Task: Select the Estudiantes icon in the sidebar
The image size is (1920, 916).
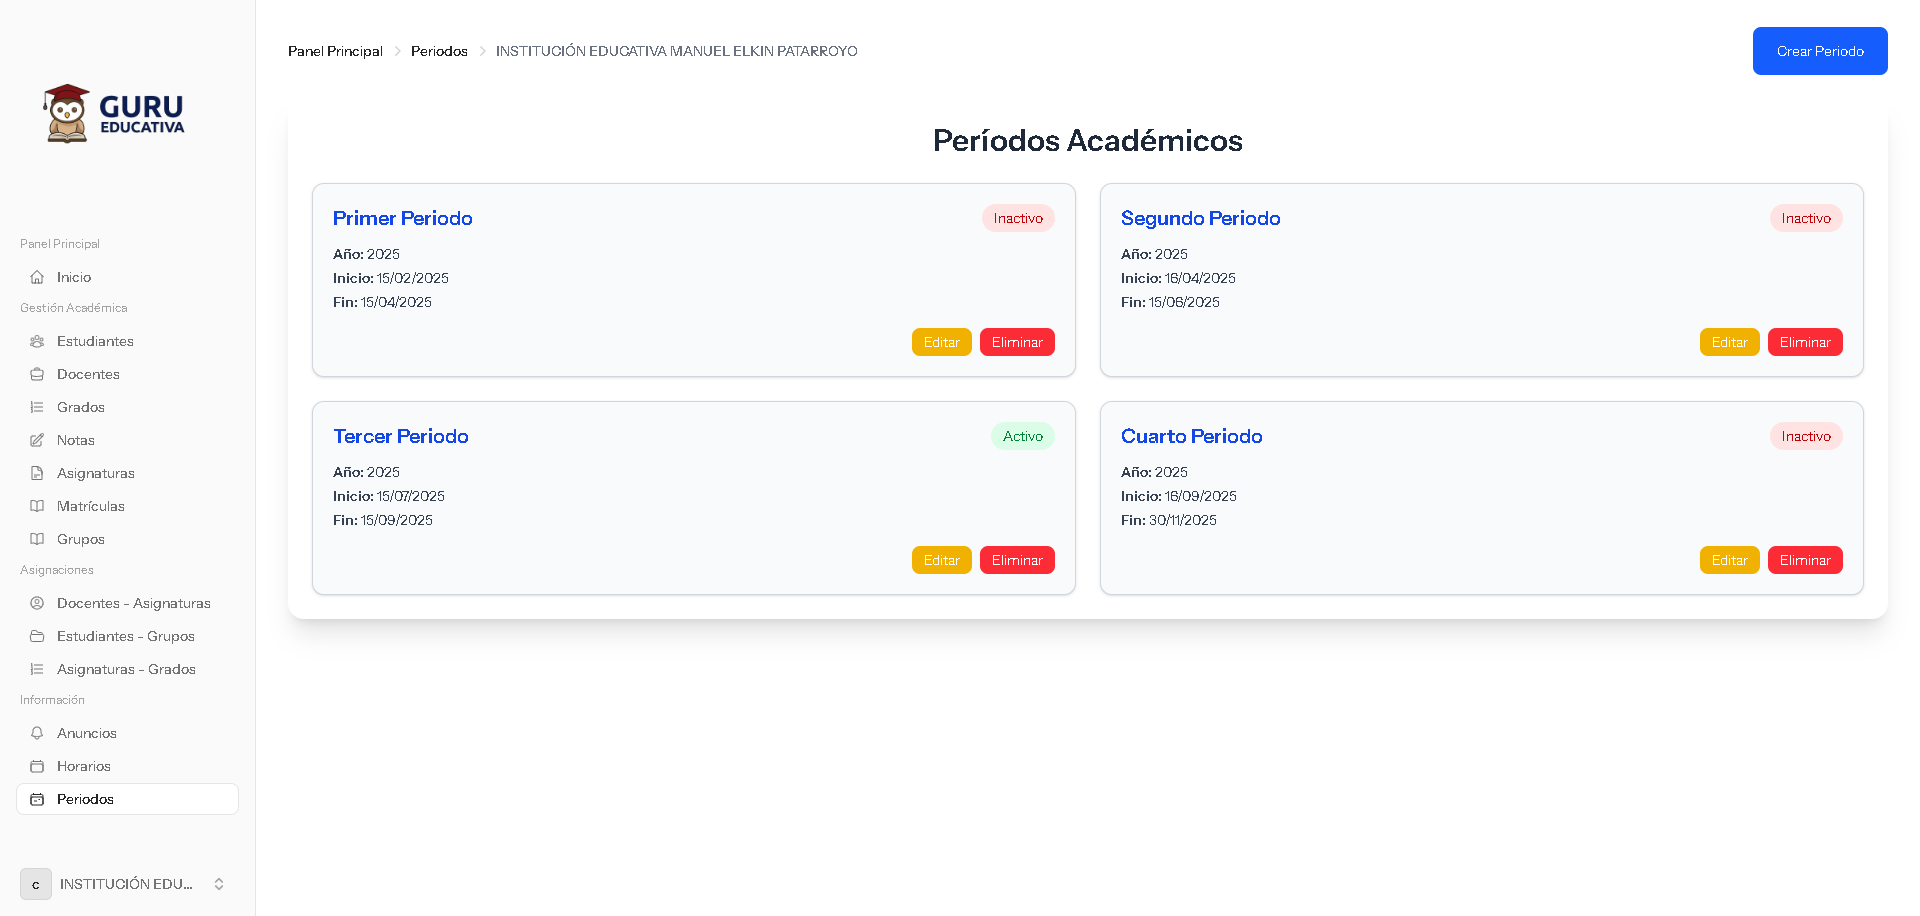Action: click(36, 341)
